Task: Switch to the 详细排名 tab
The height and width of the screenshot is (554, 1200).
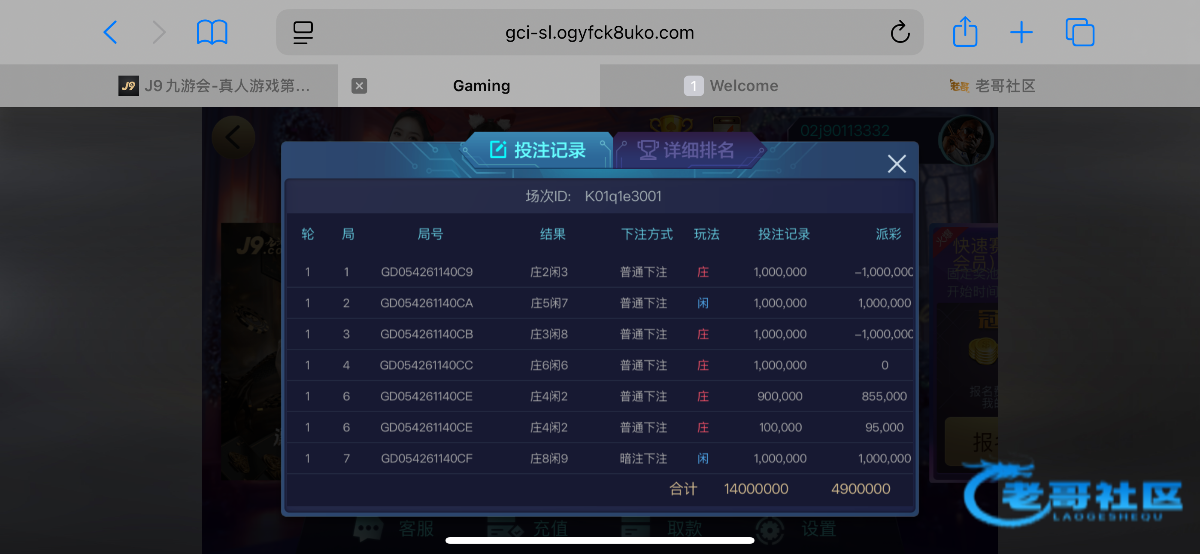Action: (688, 151)
